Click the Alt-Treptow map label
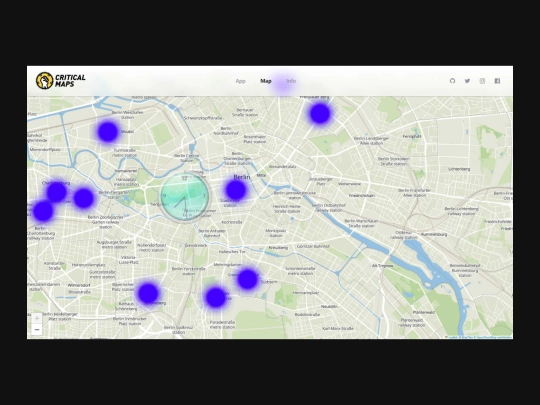Image resolution: width=540 pixels, height=405 pixels. (x=383, y=266)
